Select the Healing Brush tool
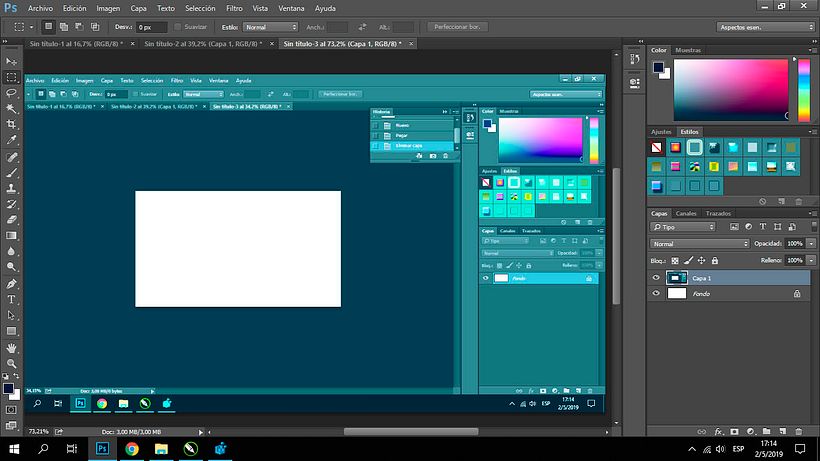 [x=11, y=157]
